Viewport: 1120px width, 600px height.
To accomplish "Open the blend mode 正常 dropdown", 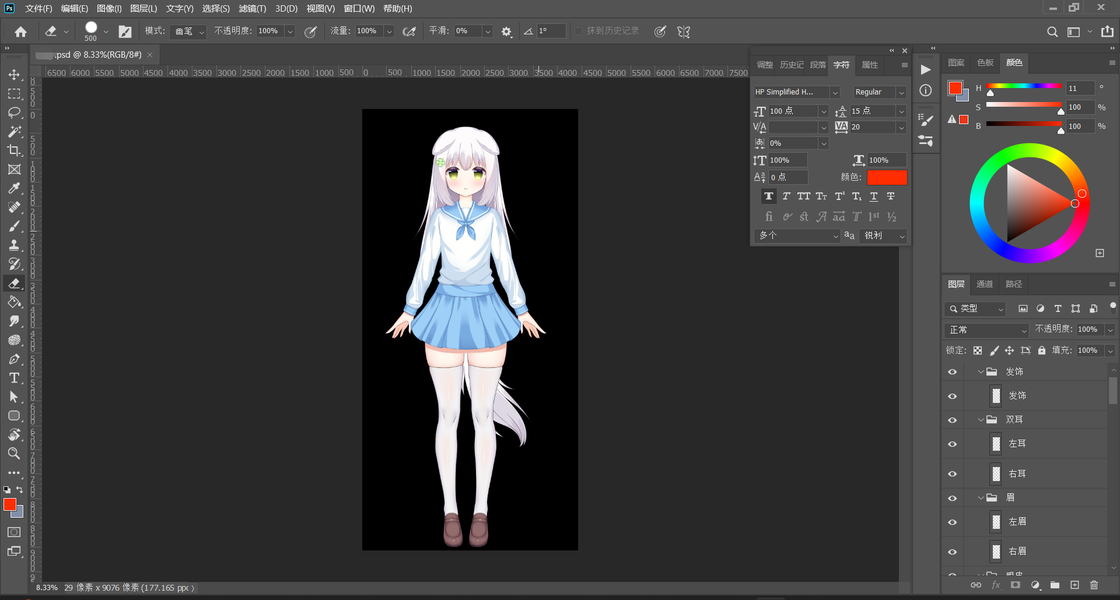I will [987, 330].
